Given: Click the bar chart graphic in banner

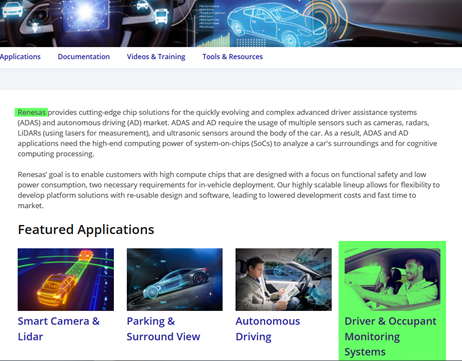Looking at the screenshot, I should [x=216, y=40].
